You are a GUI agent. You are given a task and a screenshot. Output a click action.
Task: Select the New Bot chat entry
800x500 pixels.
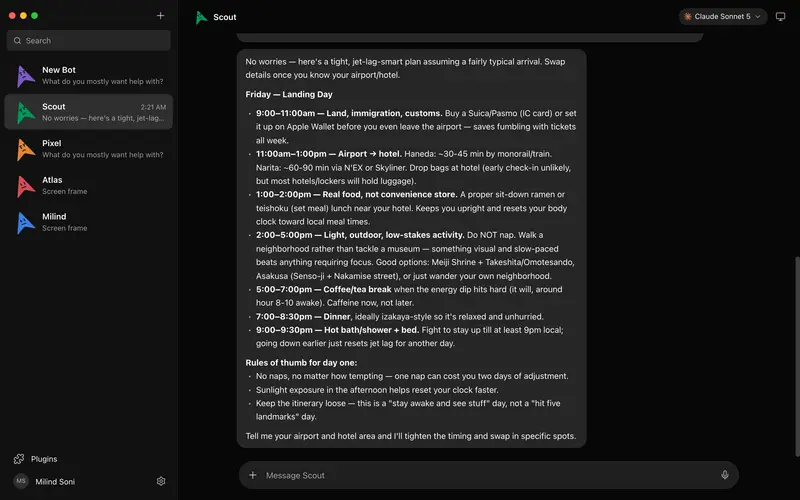click(x=89, y=75)
